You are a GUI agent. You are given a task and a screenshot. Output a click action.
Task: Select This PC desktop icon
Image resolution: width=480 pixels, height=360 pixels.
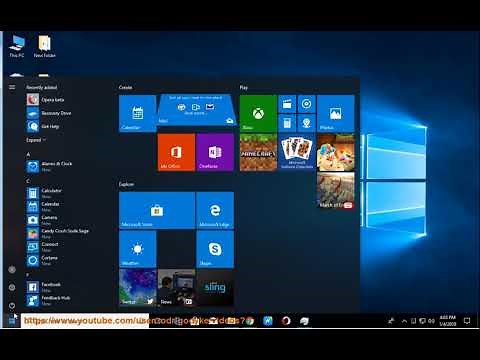17,46
